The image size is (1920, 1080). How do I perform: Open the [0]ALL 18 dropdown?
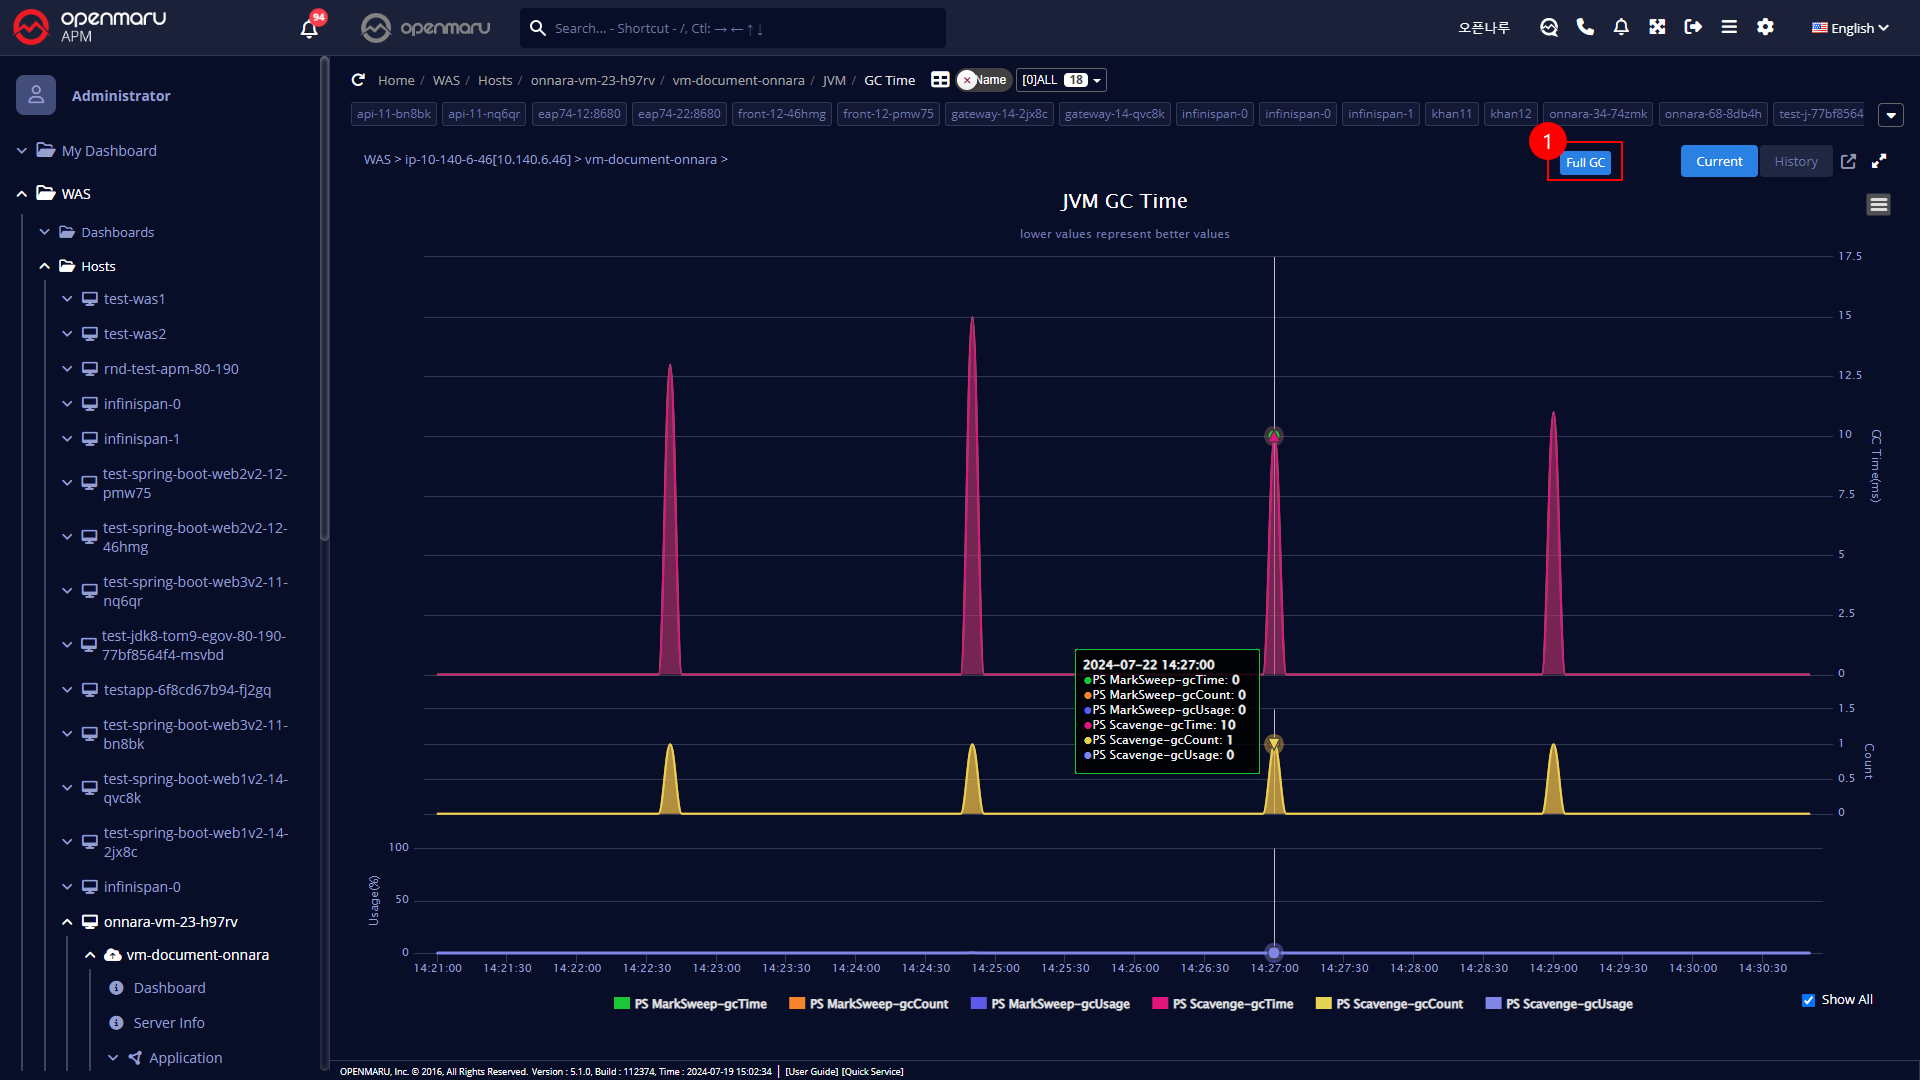[x=1061, y=80]
